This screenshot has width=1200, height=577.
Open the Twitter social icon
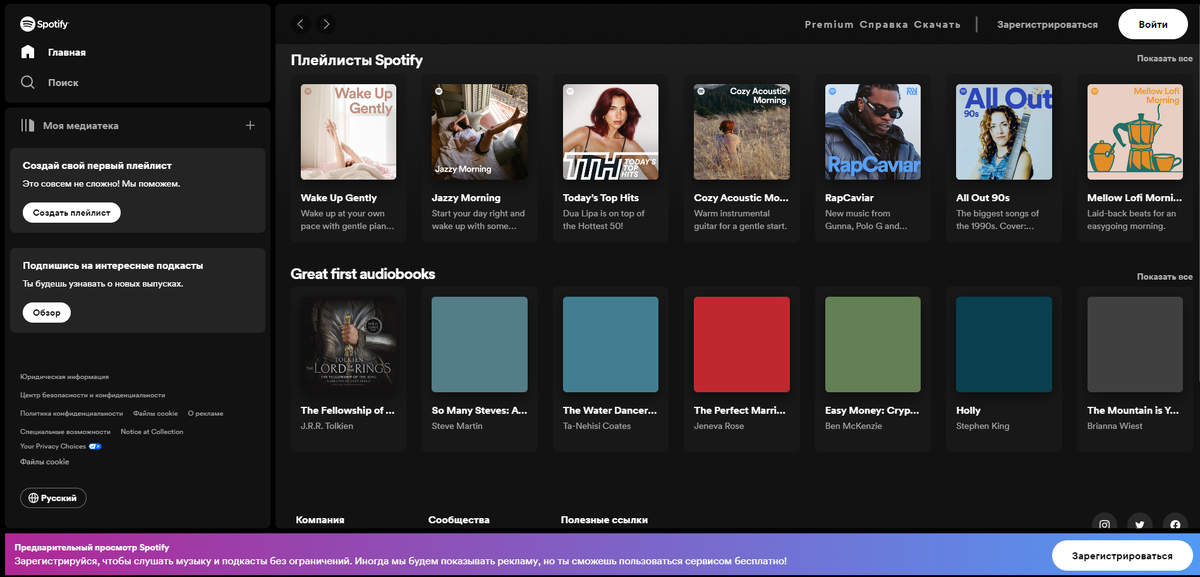1140,525
